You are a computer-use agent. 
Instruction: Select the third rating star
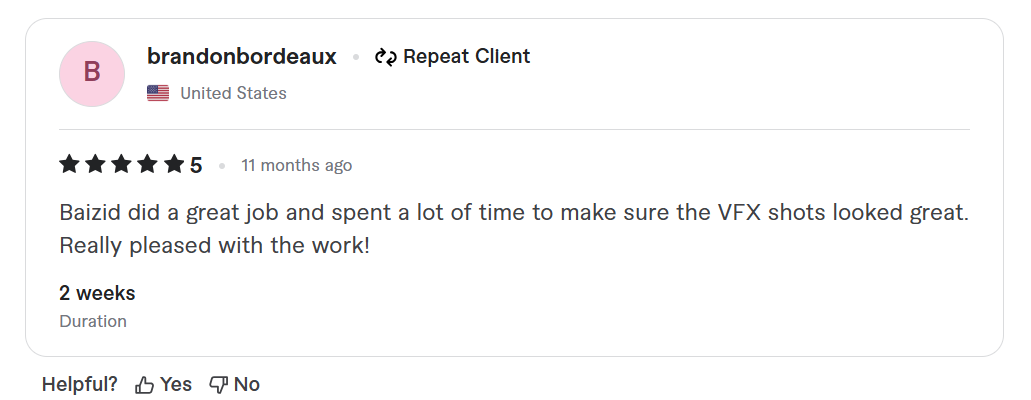[121, 164]
